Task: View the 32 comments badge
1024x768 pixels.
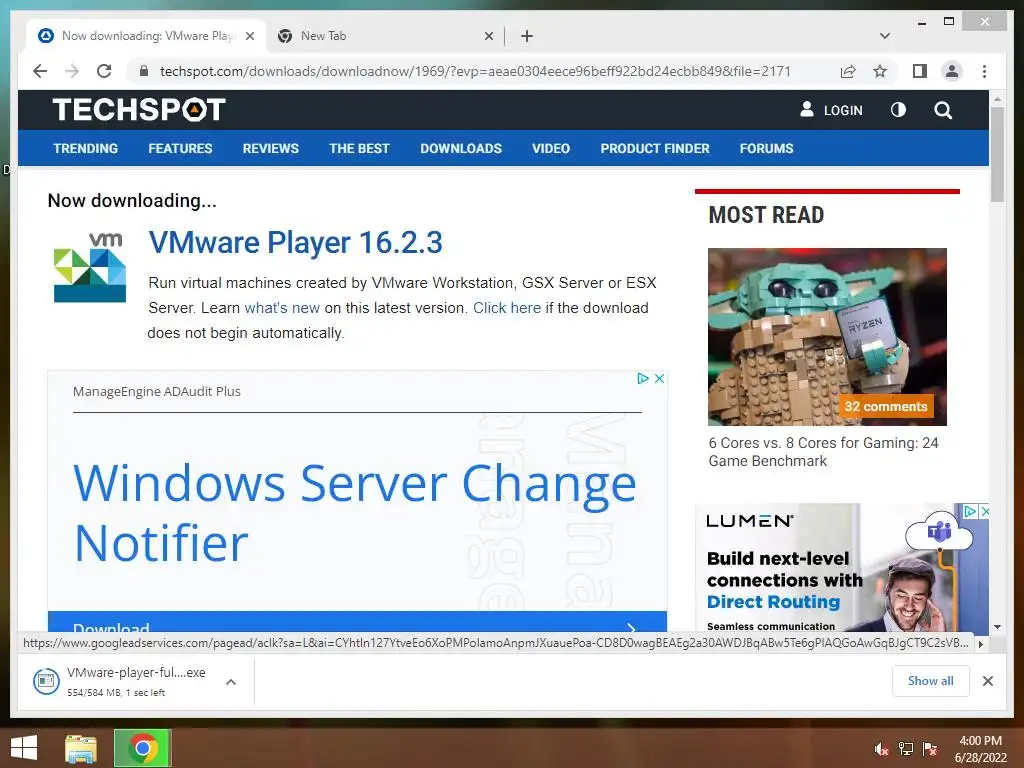Action: [886, 406]
